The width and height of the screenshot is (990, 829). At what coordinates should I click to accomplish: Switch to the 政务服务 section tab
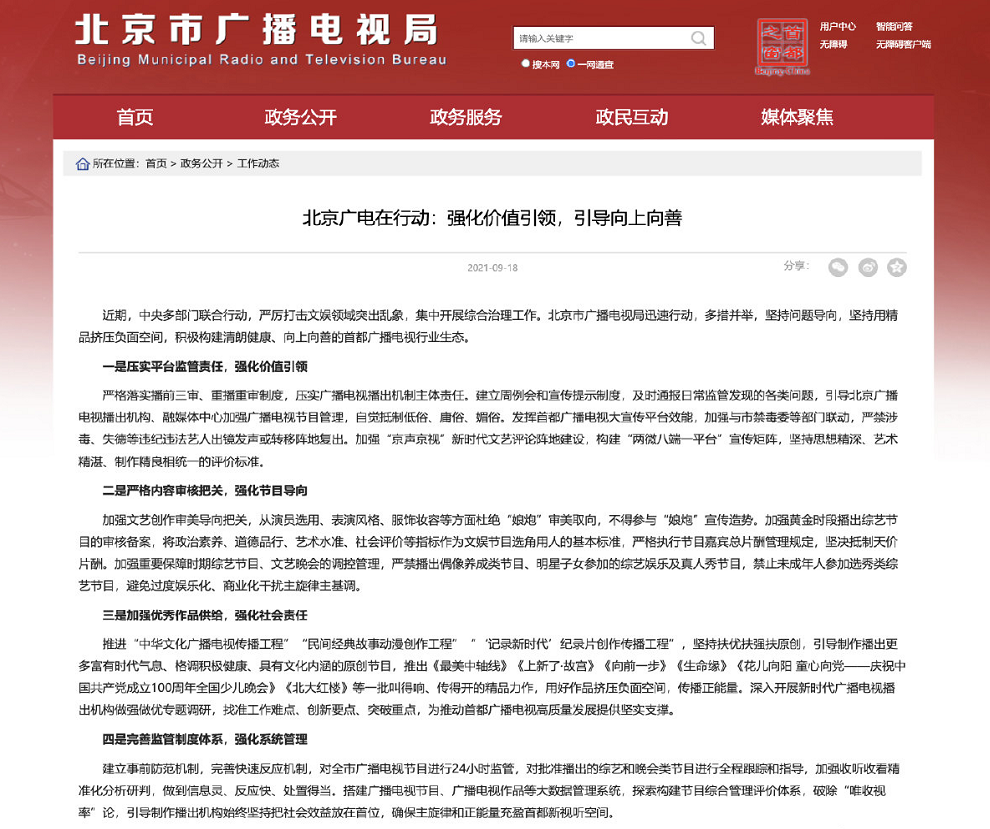(x=465, y=117)
